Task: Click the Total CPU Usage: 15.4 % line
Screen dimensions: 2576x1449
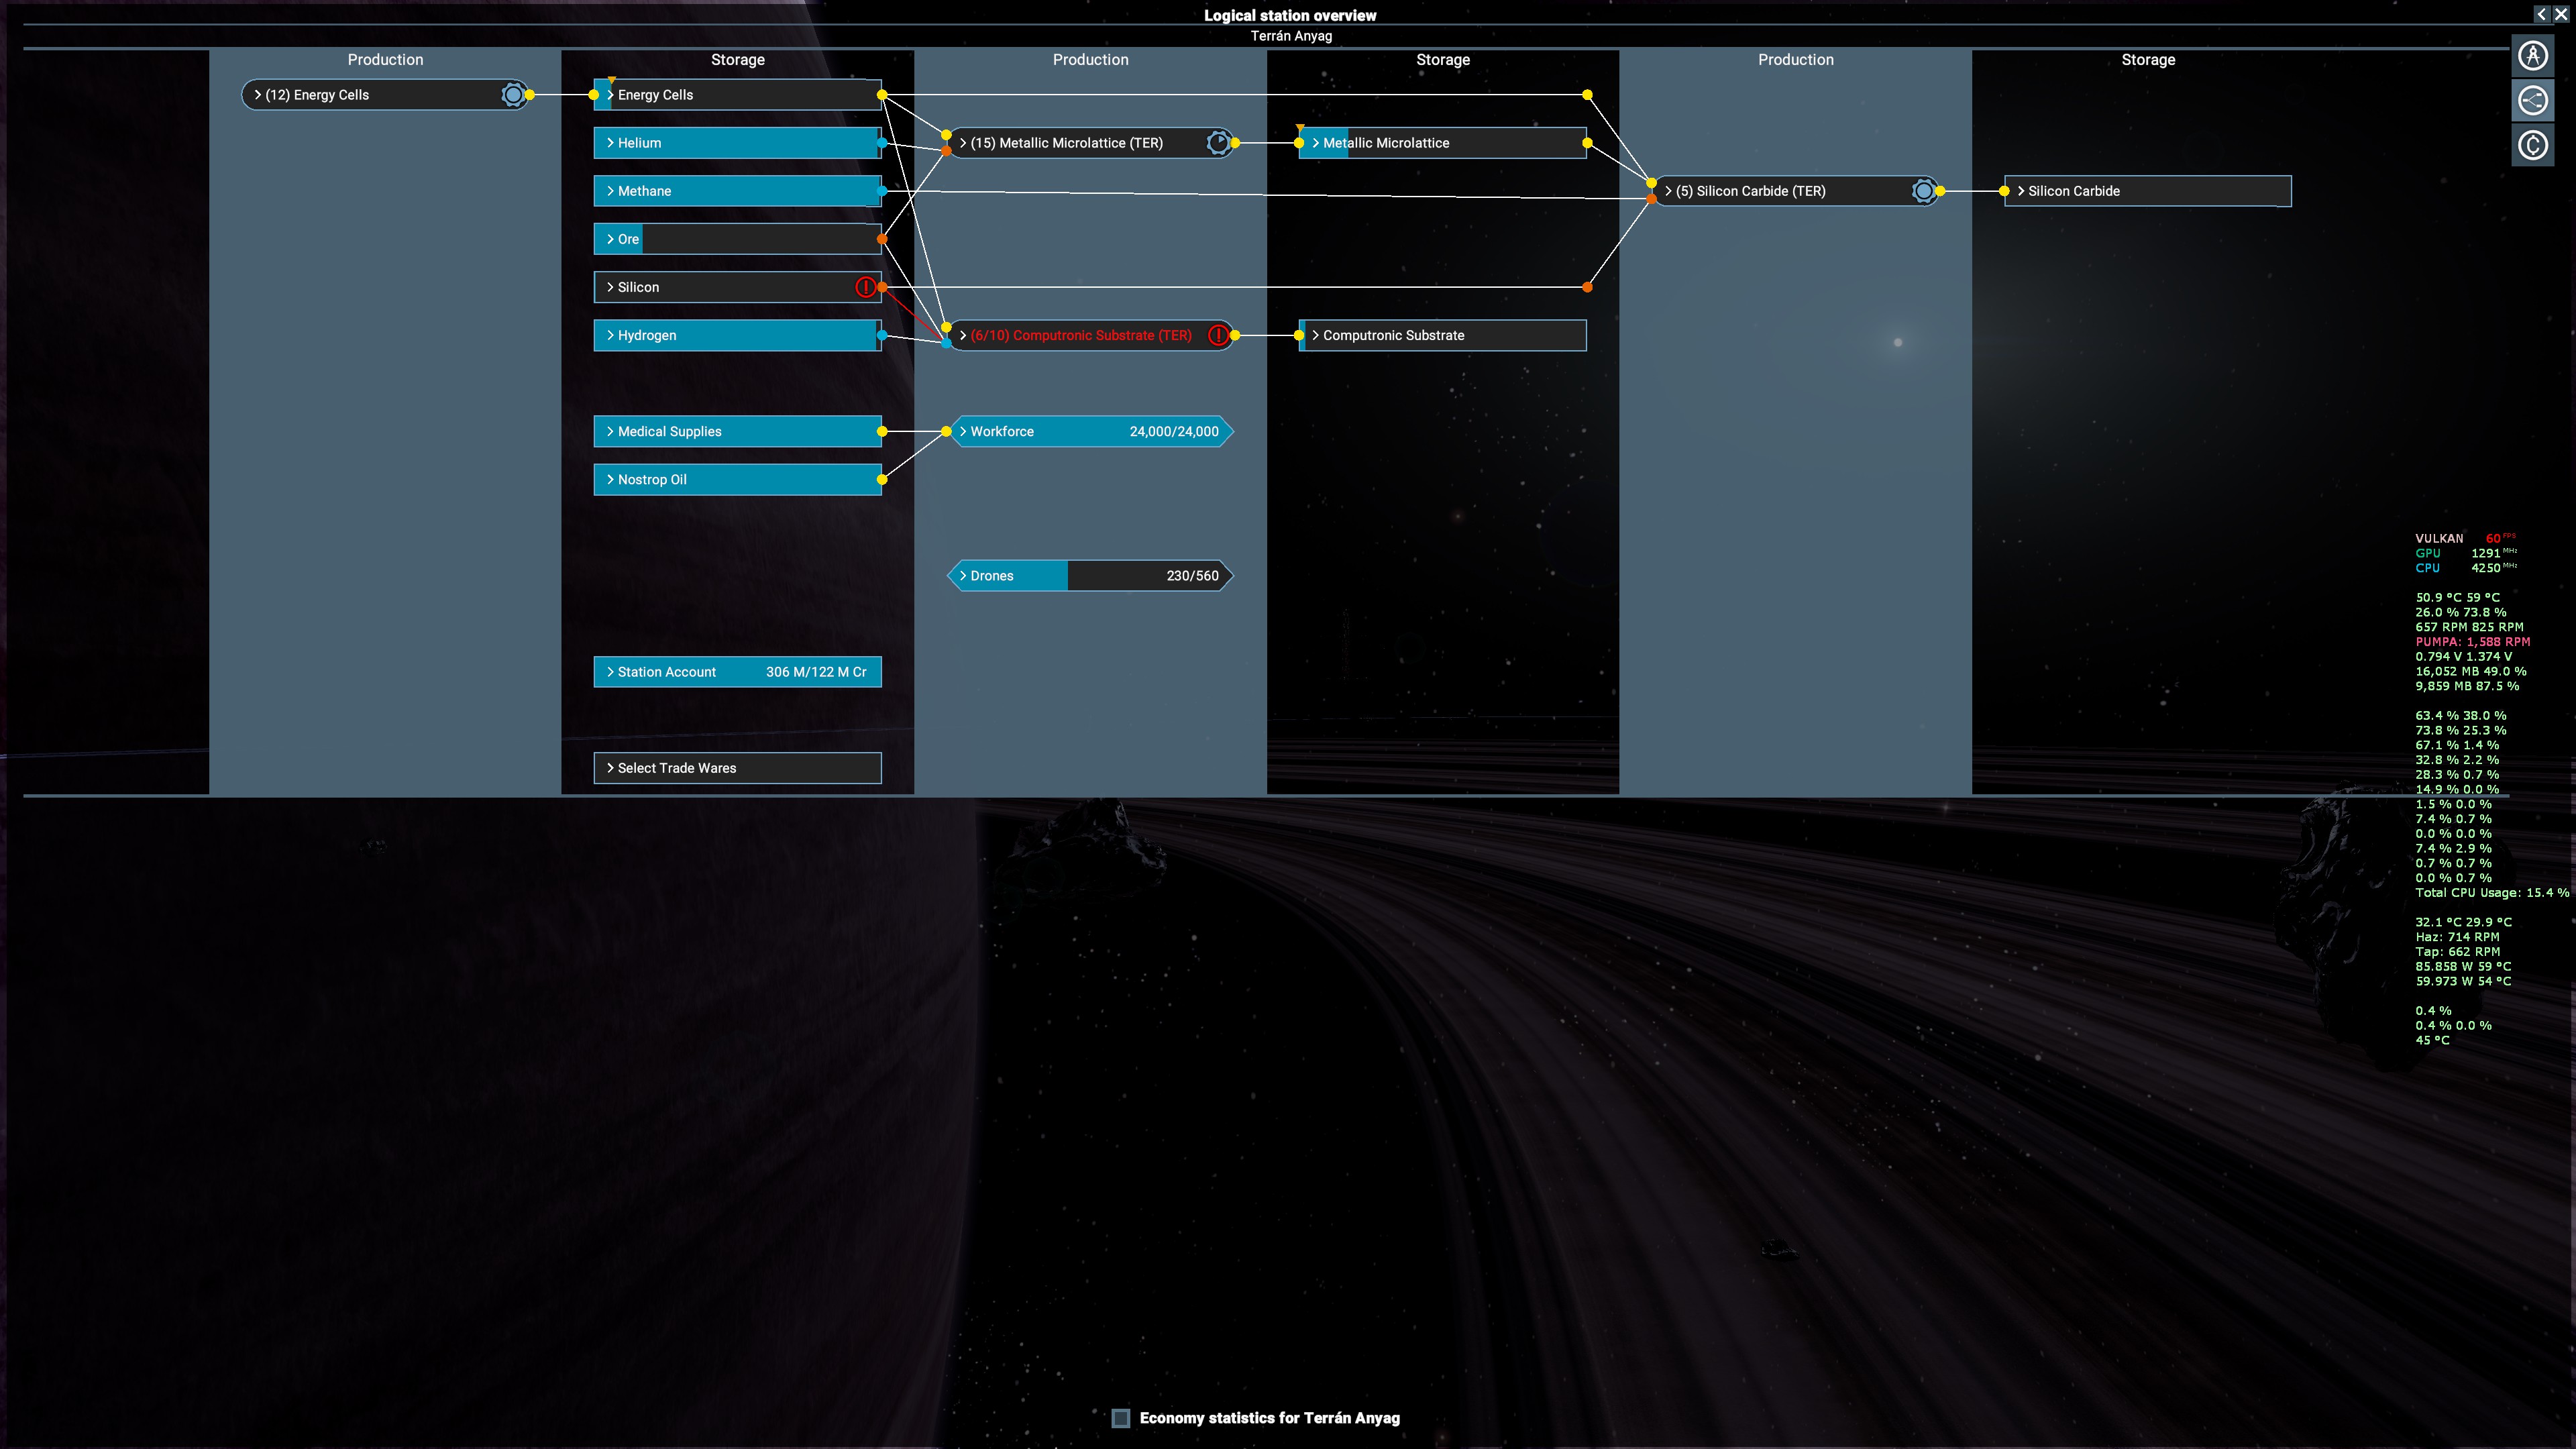Action: (x=2492, y=893)
